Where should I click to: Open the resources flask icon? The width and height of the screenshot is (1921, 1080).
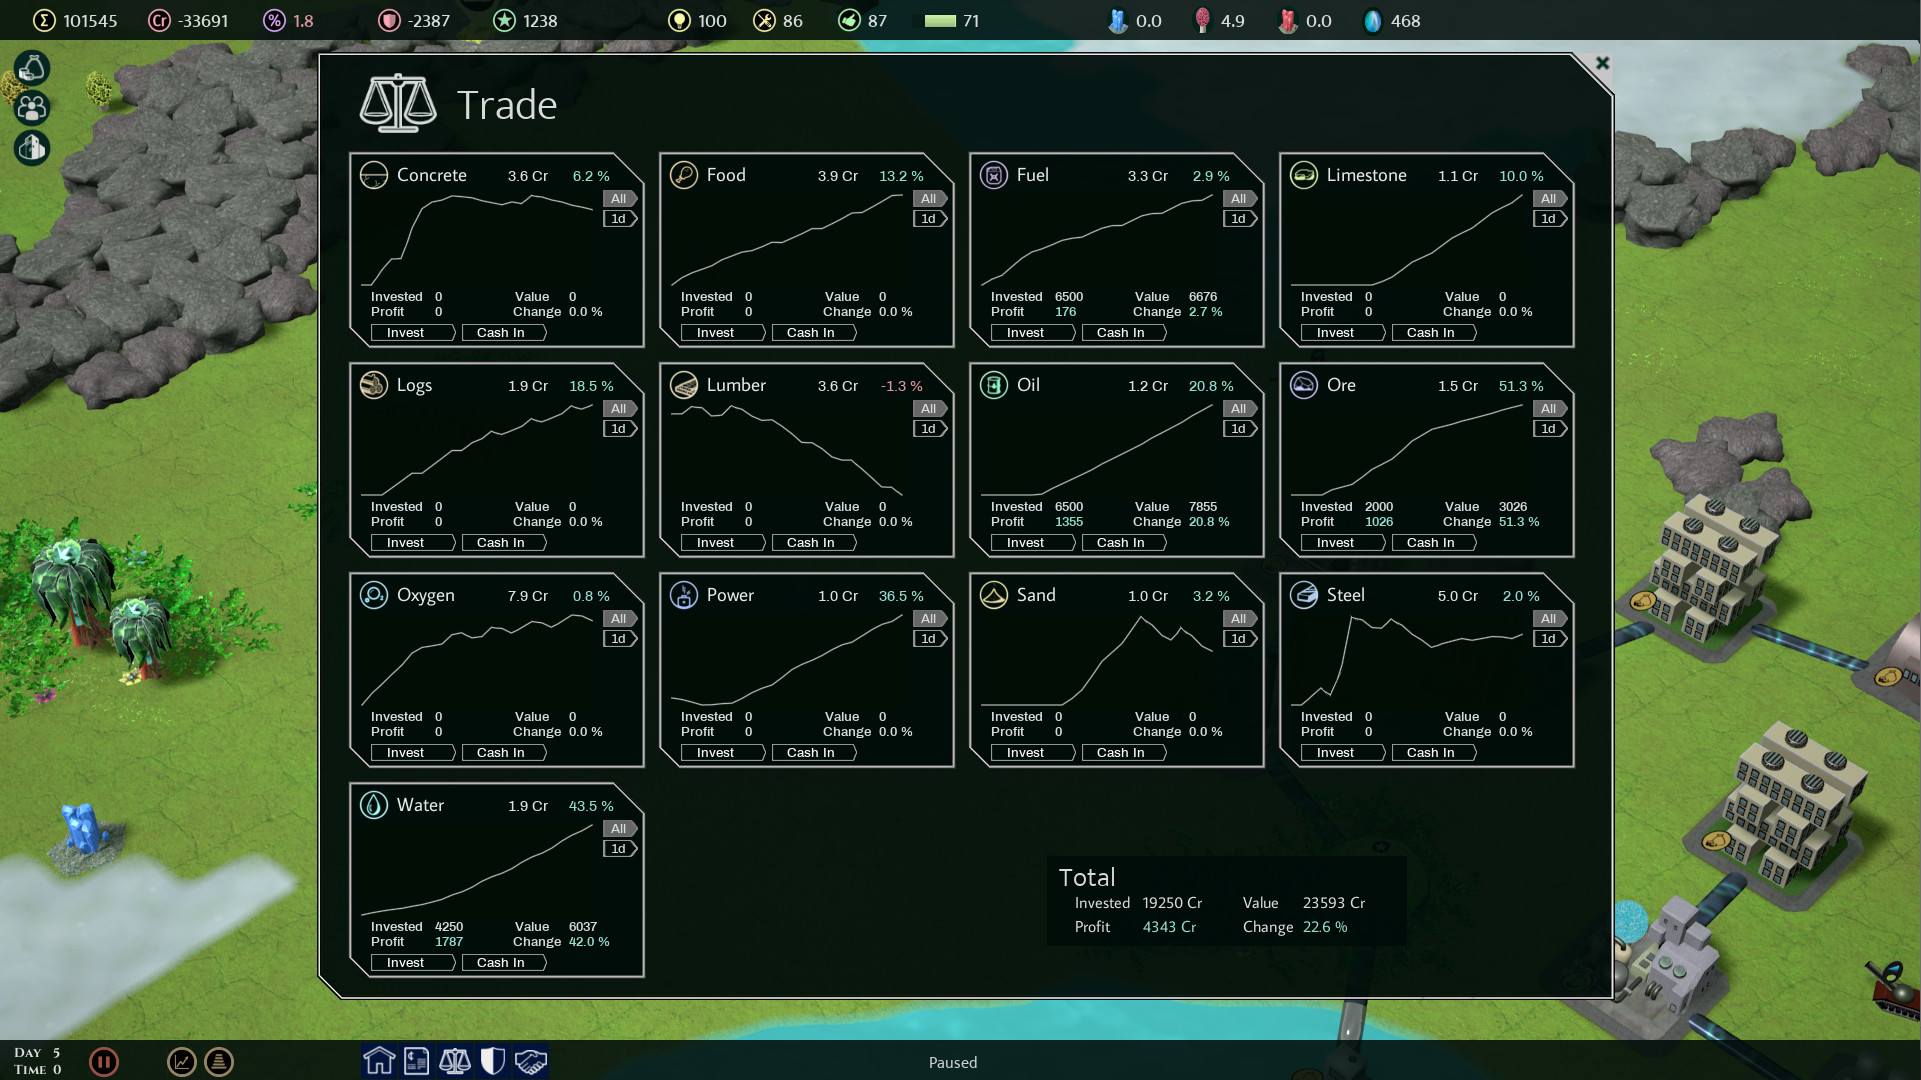(x=32, y=68)
